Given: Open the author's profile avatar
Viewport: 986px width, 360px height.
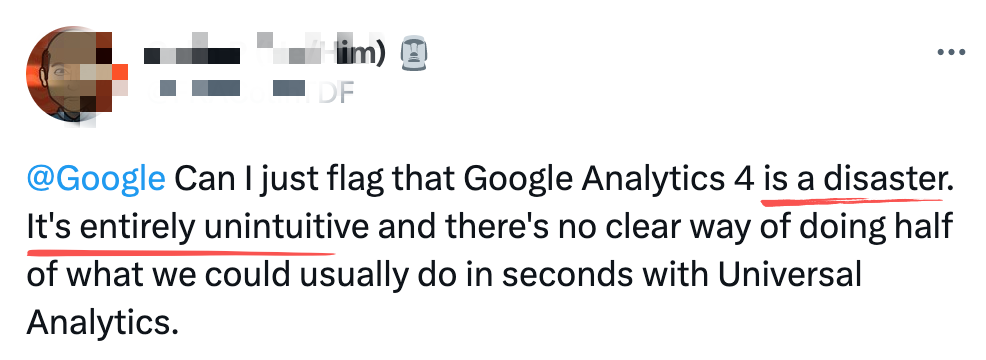Looking at the screenshot, I should coord(72,74).
